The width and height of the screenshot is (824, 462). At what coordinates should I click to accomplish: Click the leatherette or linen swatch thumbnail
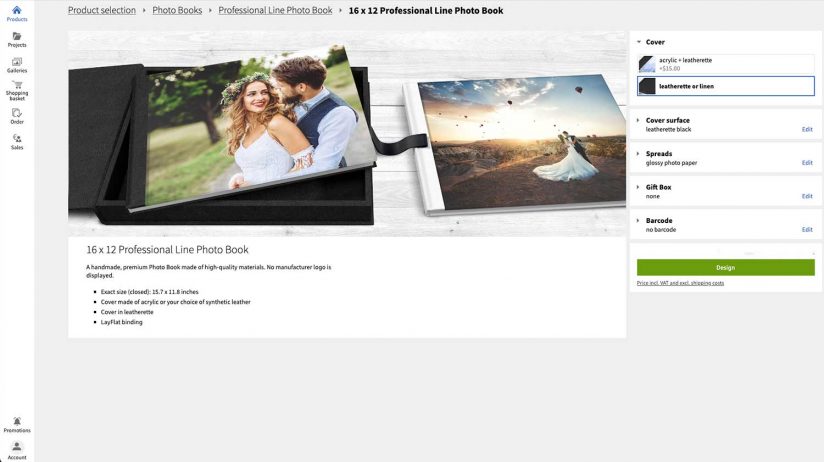(x=647, y=86)
